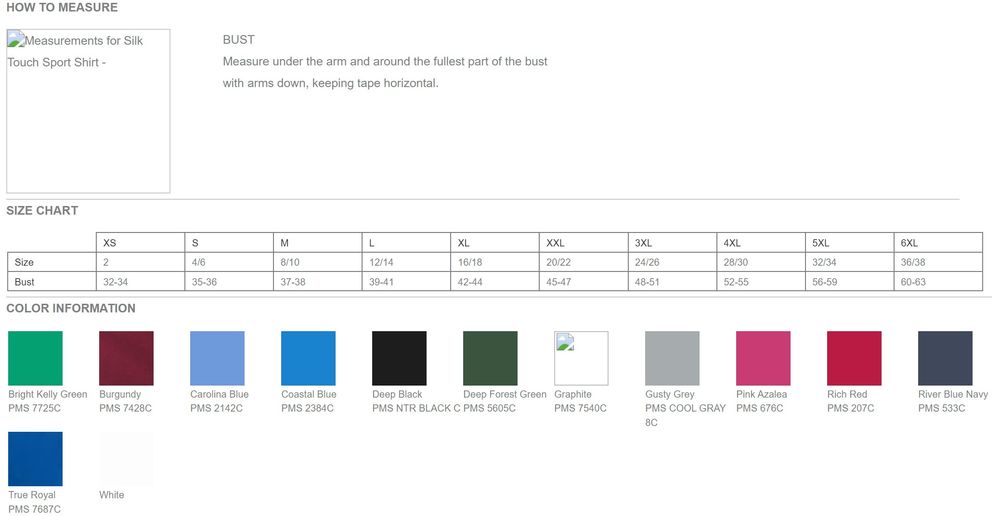
Task: Select the Rich Red color swatch
Action: 854,358
